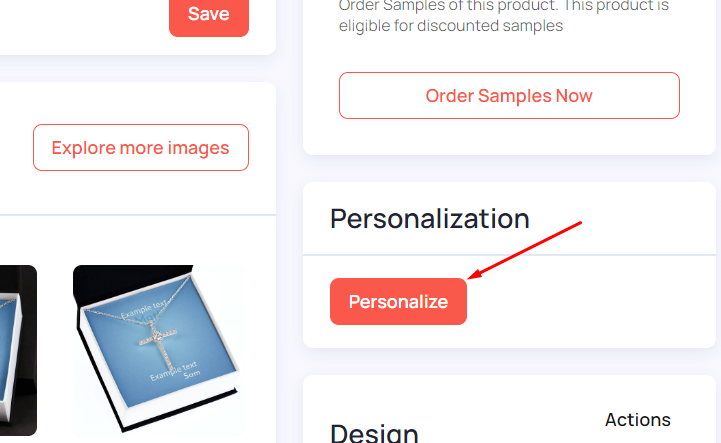Click the Design section heading
The image size is (721, 443).
pos(374,433)
